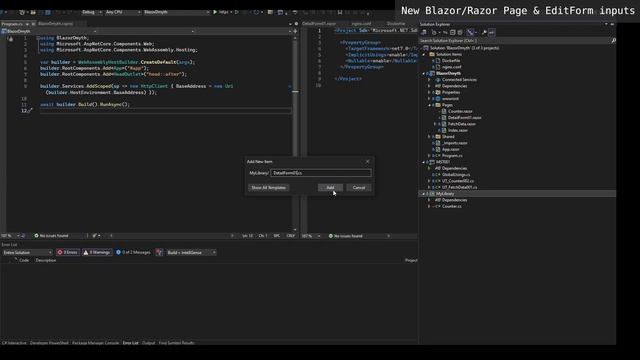640x360 pixels.
Task: Collapse the MSTI01 test project
Action: [424, 162]
